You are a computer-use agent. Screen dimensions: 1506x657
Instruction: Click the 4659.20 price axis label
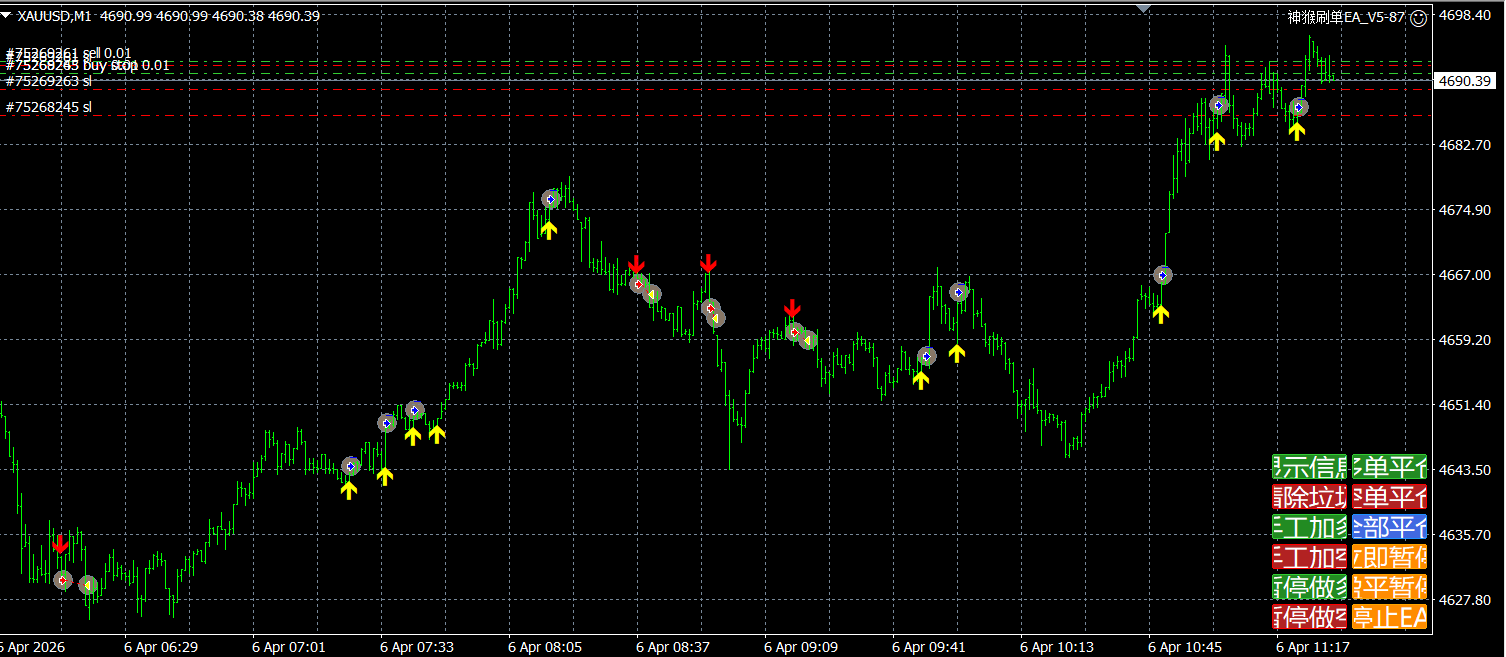1464,340
